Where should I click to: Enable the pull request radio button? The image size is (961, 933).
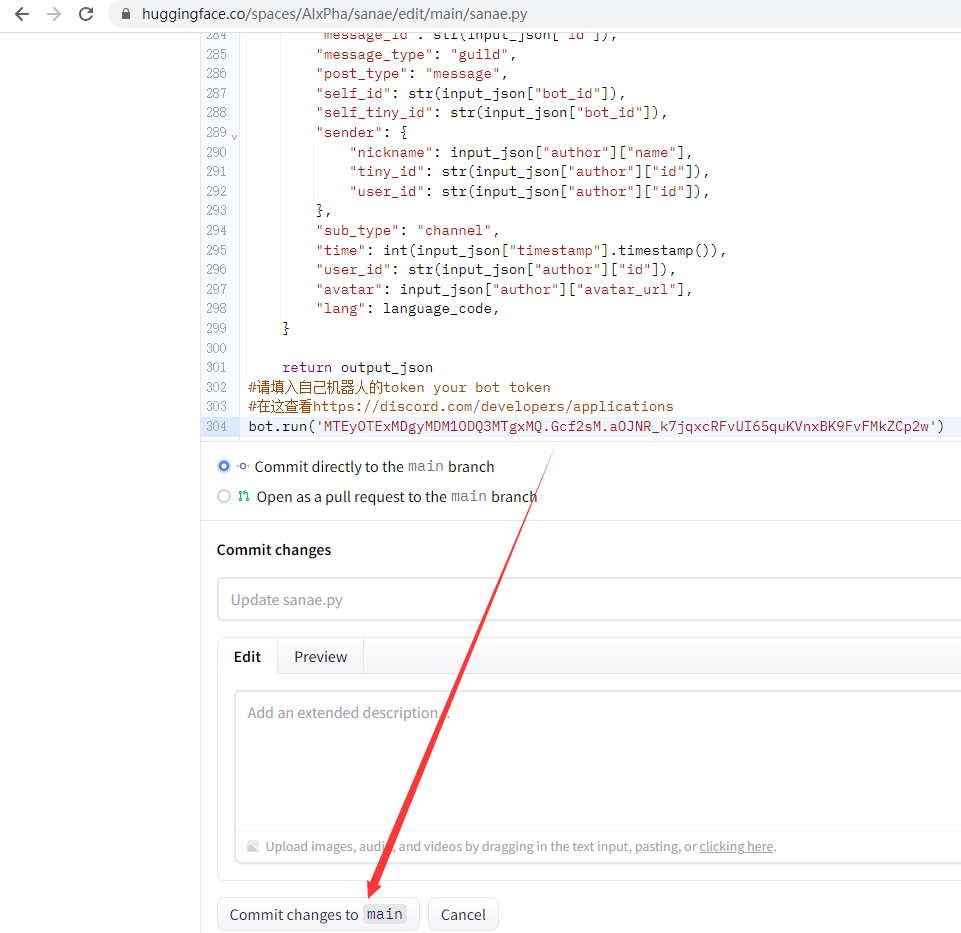(x=224, y=495)
